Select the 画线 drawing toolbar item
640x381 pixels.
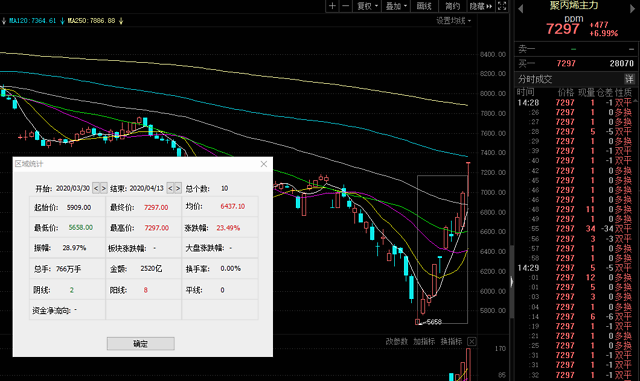(424, 6)
